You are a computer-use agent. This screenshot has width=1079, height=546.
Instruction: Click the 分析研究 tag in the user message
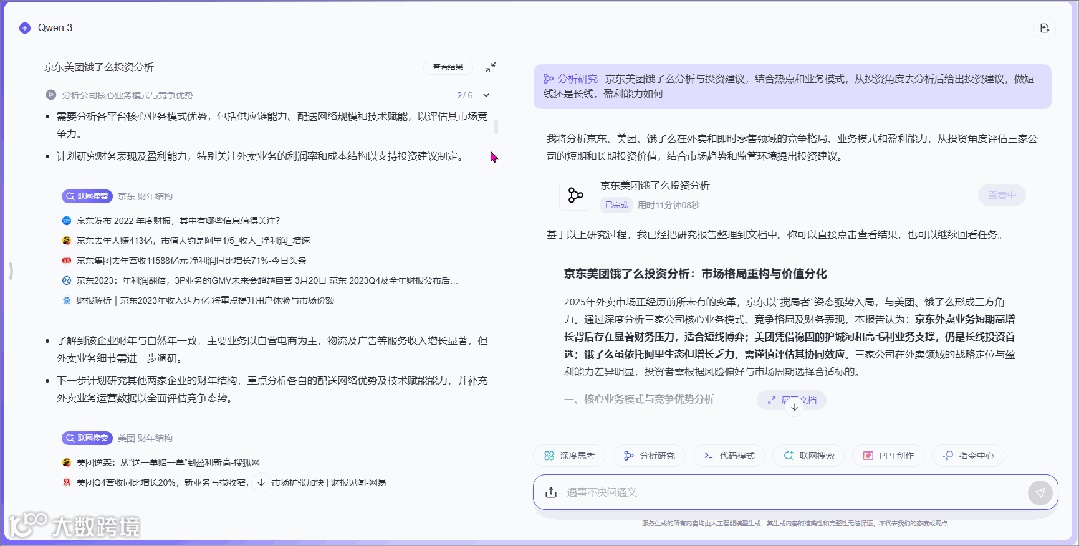click(x=570, y=79)
